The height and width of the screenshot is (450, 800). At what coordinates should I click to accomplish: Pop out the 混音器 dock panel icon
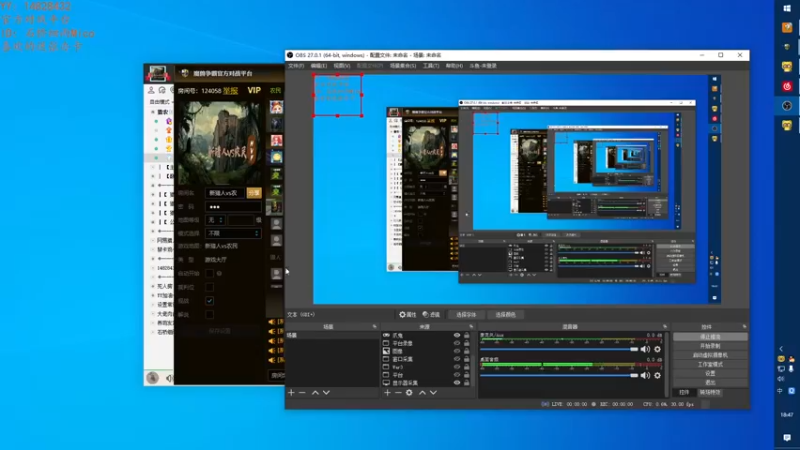[x=665, y=327]
